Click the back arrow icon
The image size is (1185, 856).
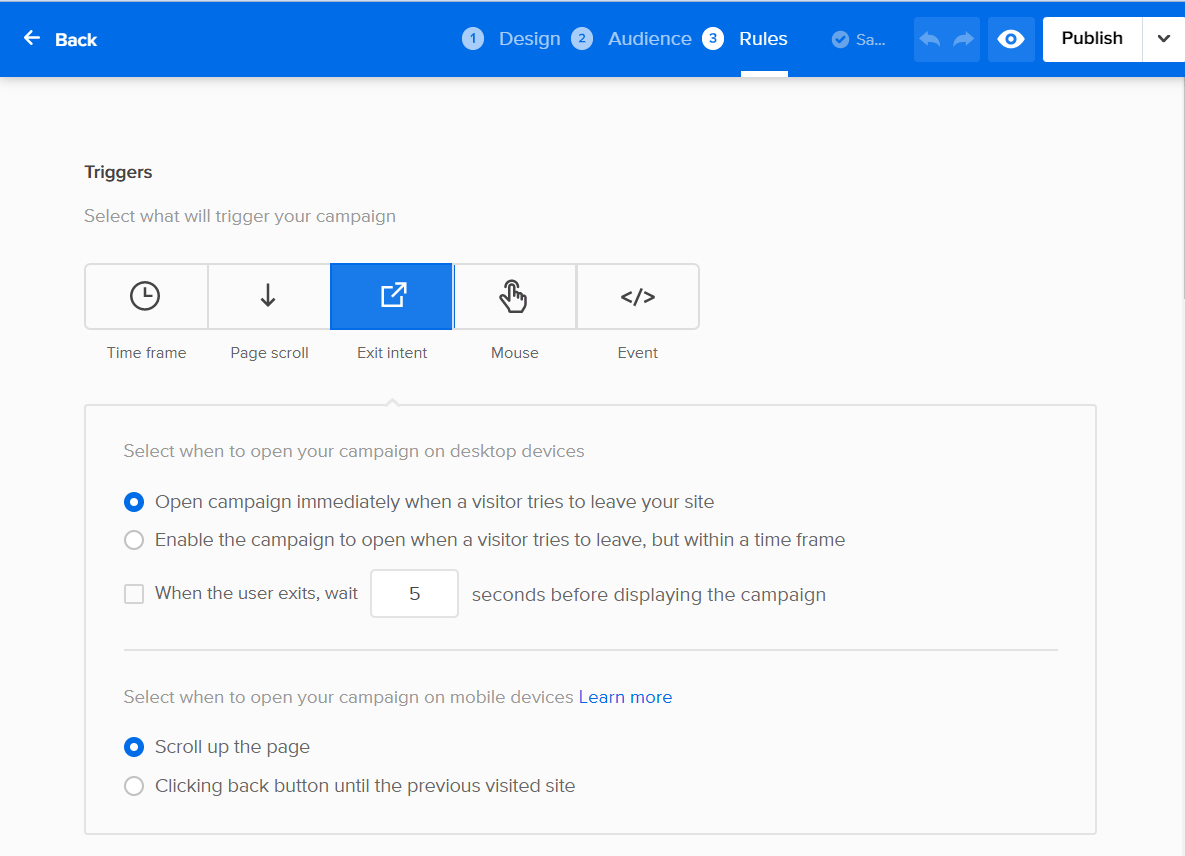32,38
